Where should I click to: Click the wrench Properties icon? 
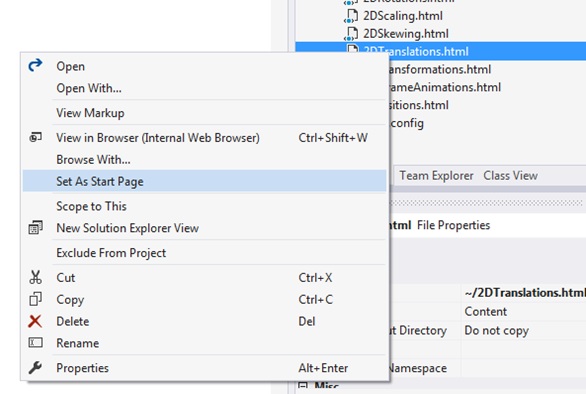[x=35, y=368]
